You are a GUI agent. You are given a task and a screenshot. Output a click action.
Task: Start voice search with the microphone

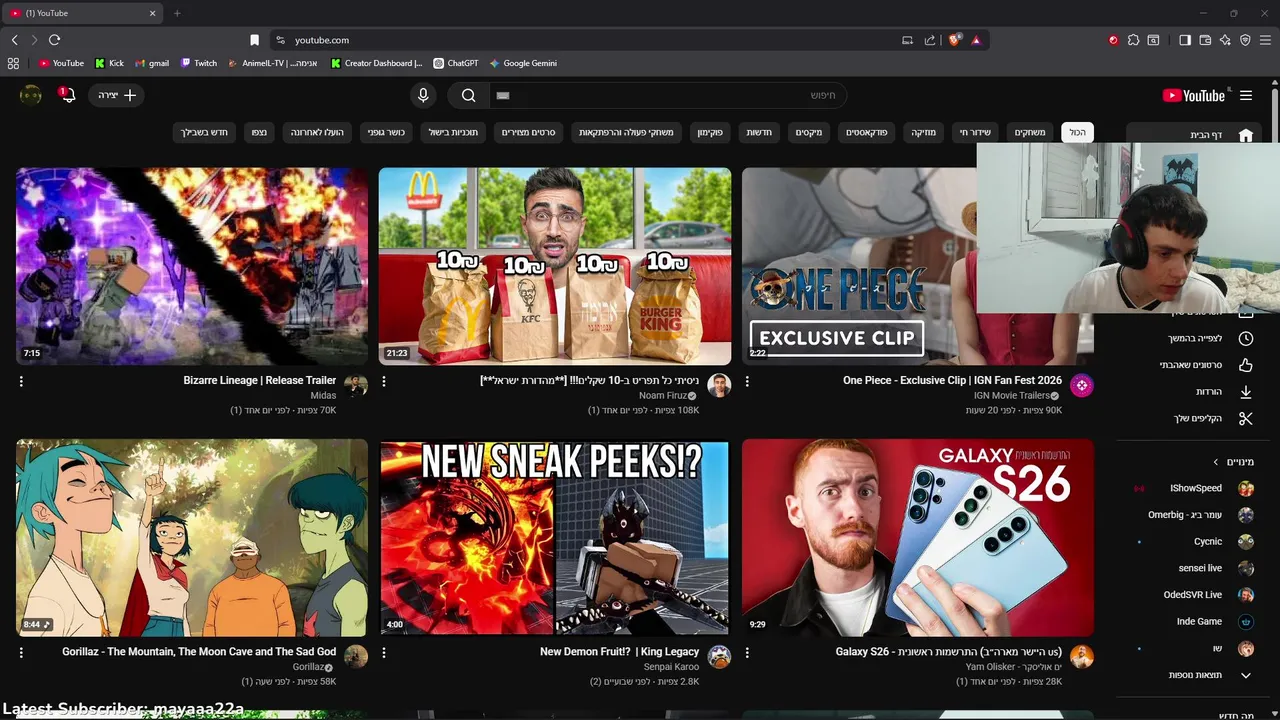click(423, 95)
